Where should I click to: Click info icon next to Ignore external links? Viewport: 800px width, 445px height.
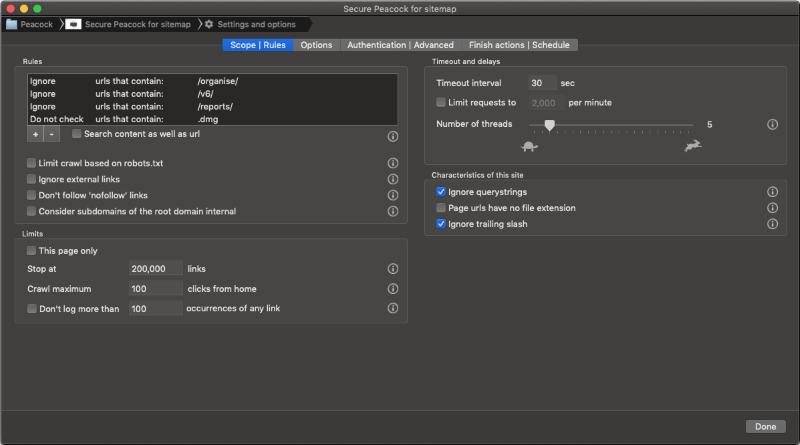coord(392,179)
